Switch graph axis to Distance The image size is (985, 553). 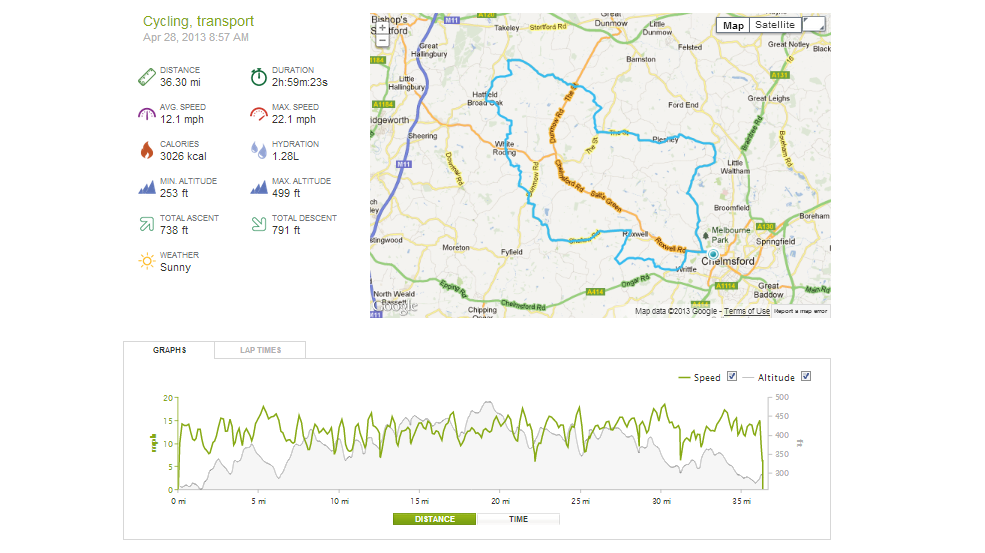pyautogui.click(x=435, y=519)
